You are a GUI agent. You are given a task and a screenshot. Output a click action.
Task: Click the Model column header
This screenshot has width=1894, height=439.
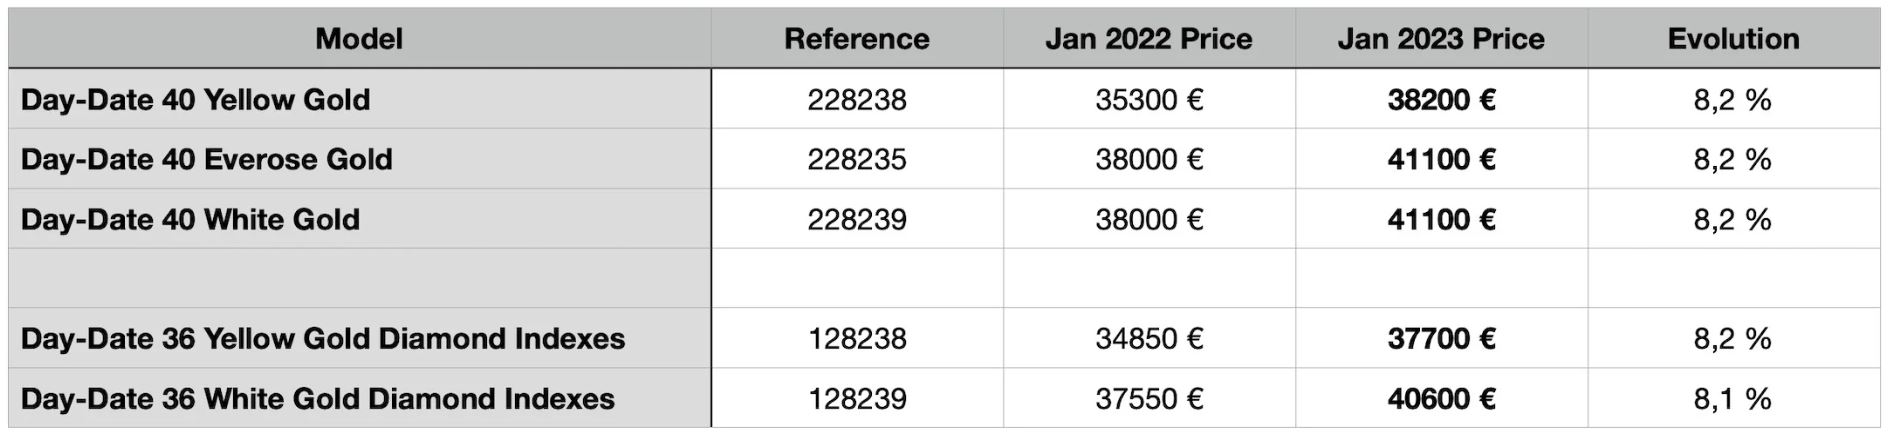[359, 39]
